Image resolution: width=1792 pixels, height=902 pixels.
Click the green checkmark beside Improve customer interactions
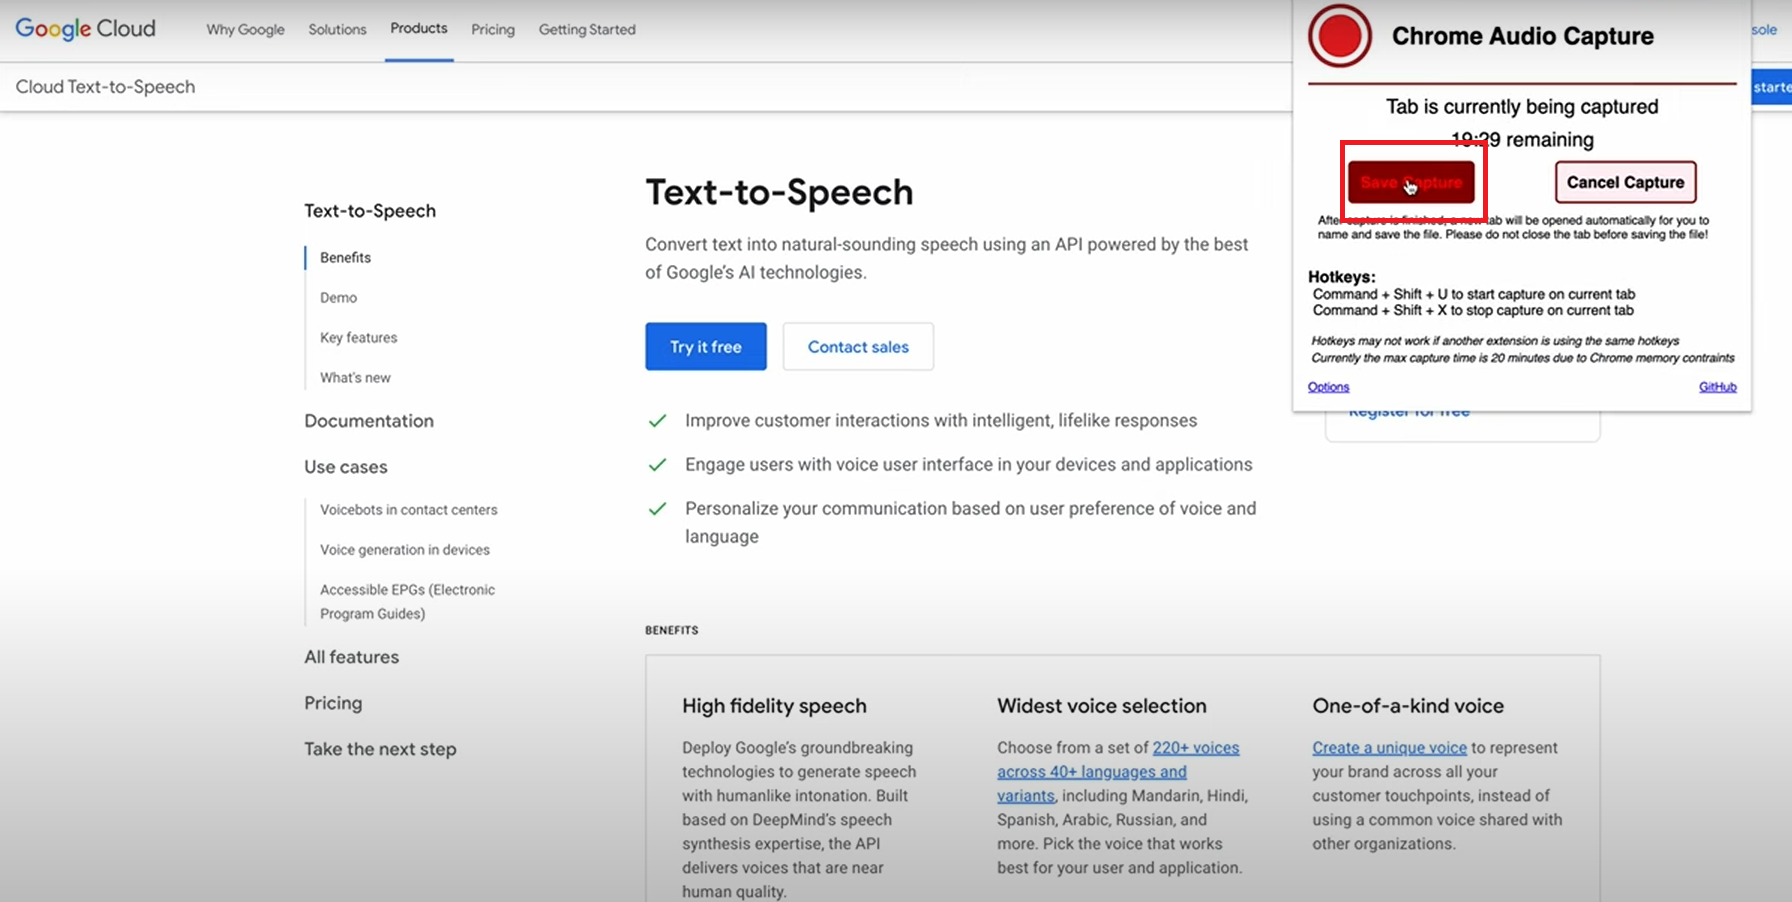tap(657, 421)
